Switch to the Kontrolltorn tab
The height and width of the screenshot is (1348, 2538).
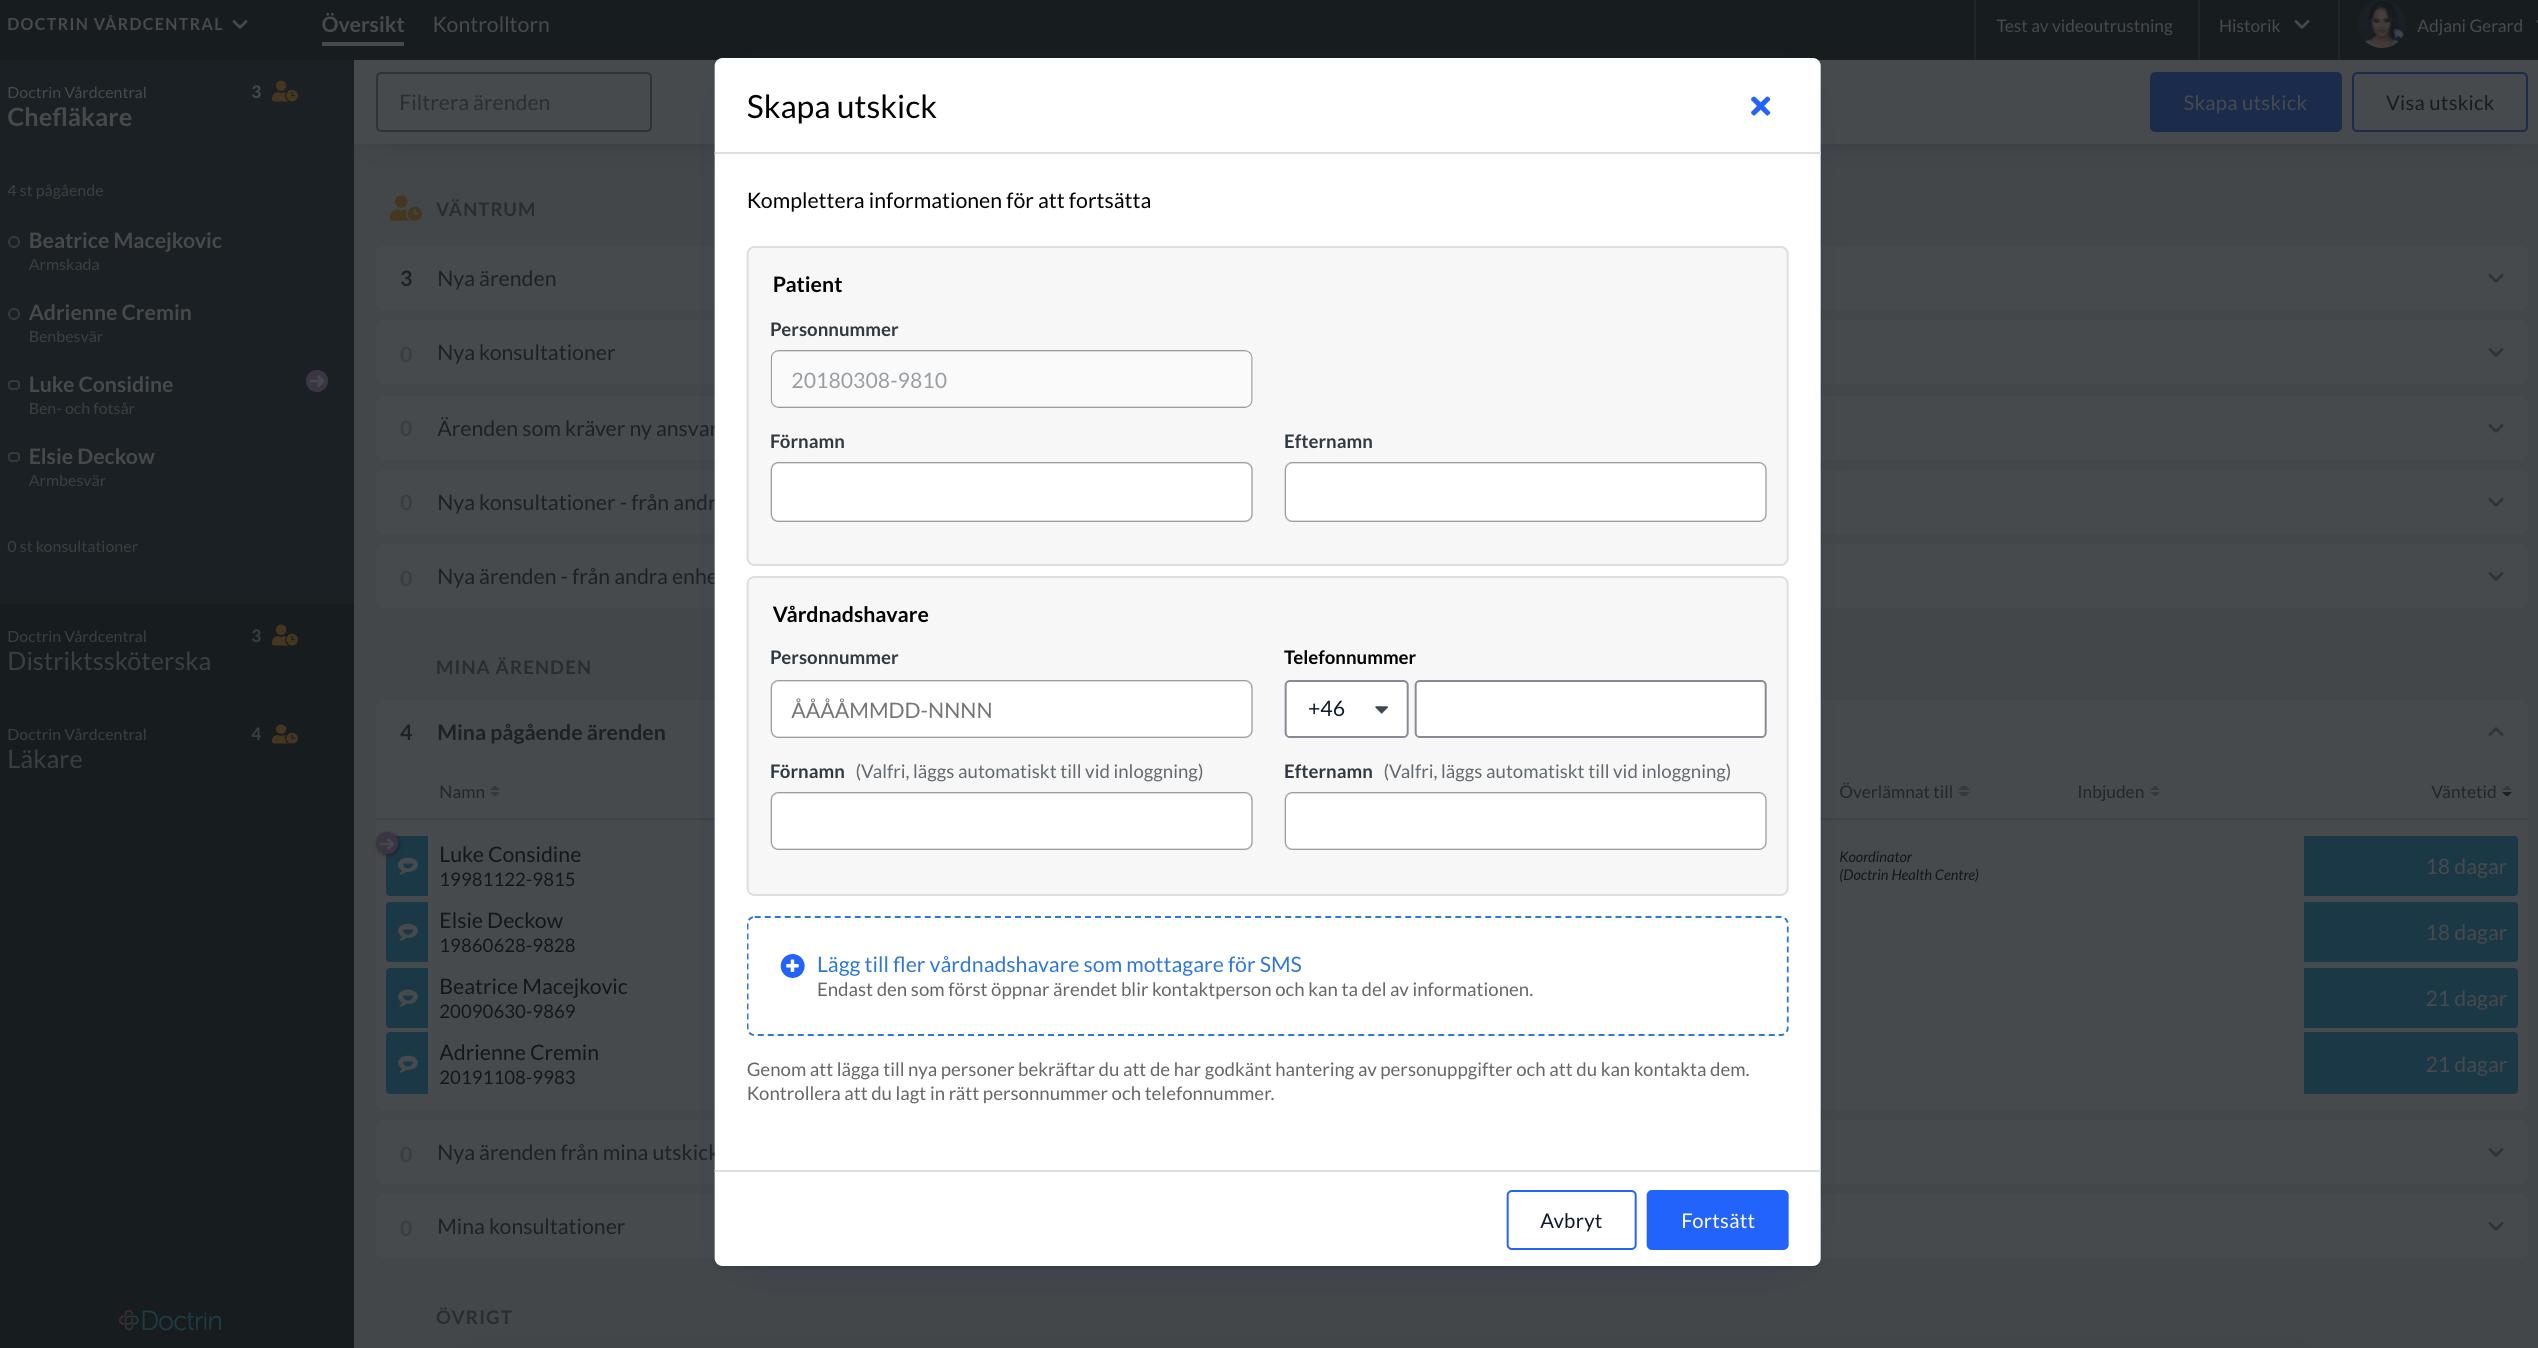[491, 24]
